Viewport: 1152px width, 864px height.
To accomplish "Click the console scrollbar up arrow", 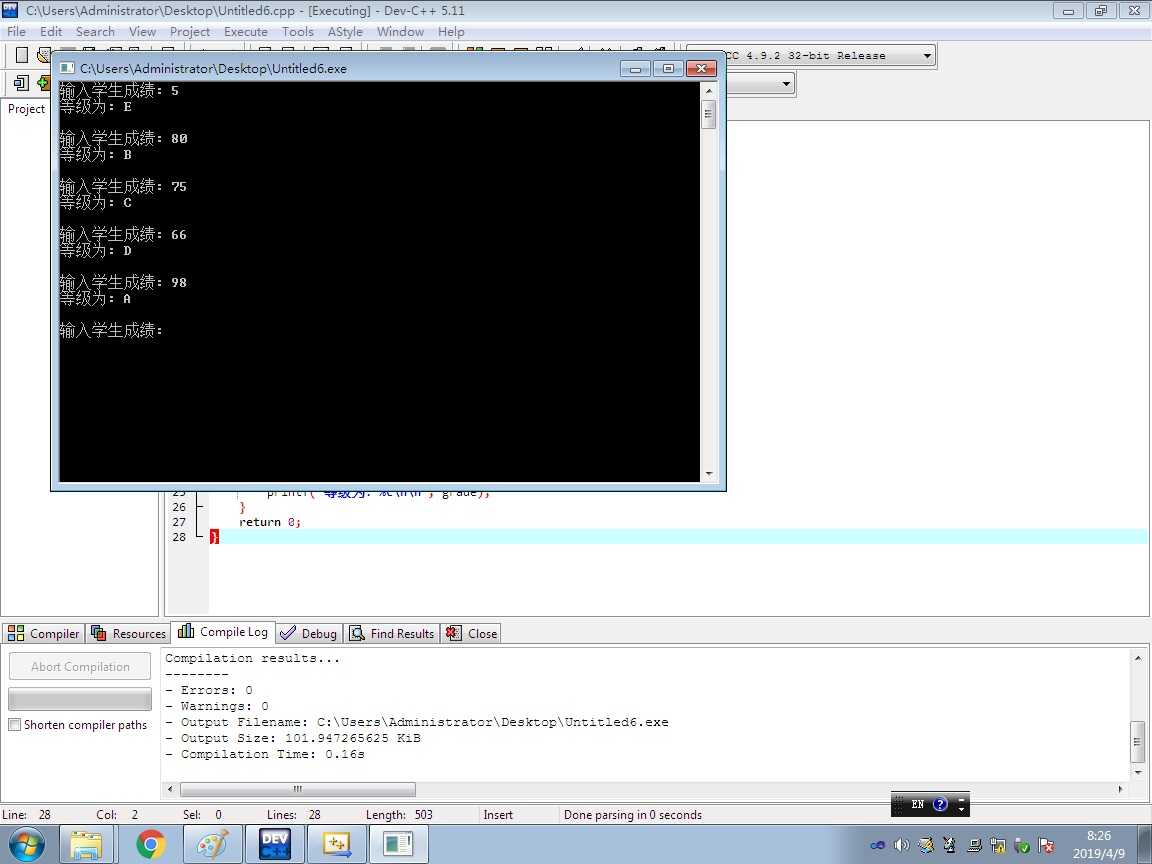I will (709, 90).
